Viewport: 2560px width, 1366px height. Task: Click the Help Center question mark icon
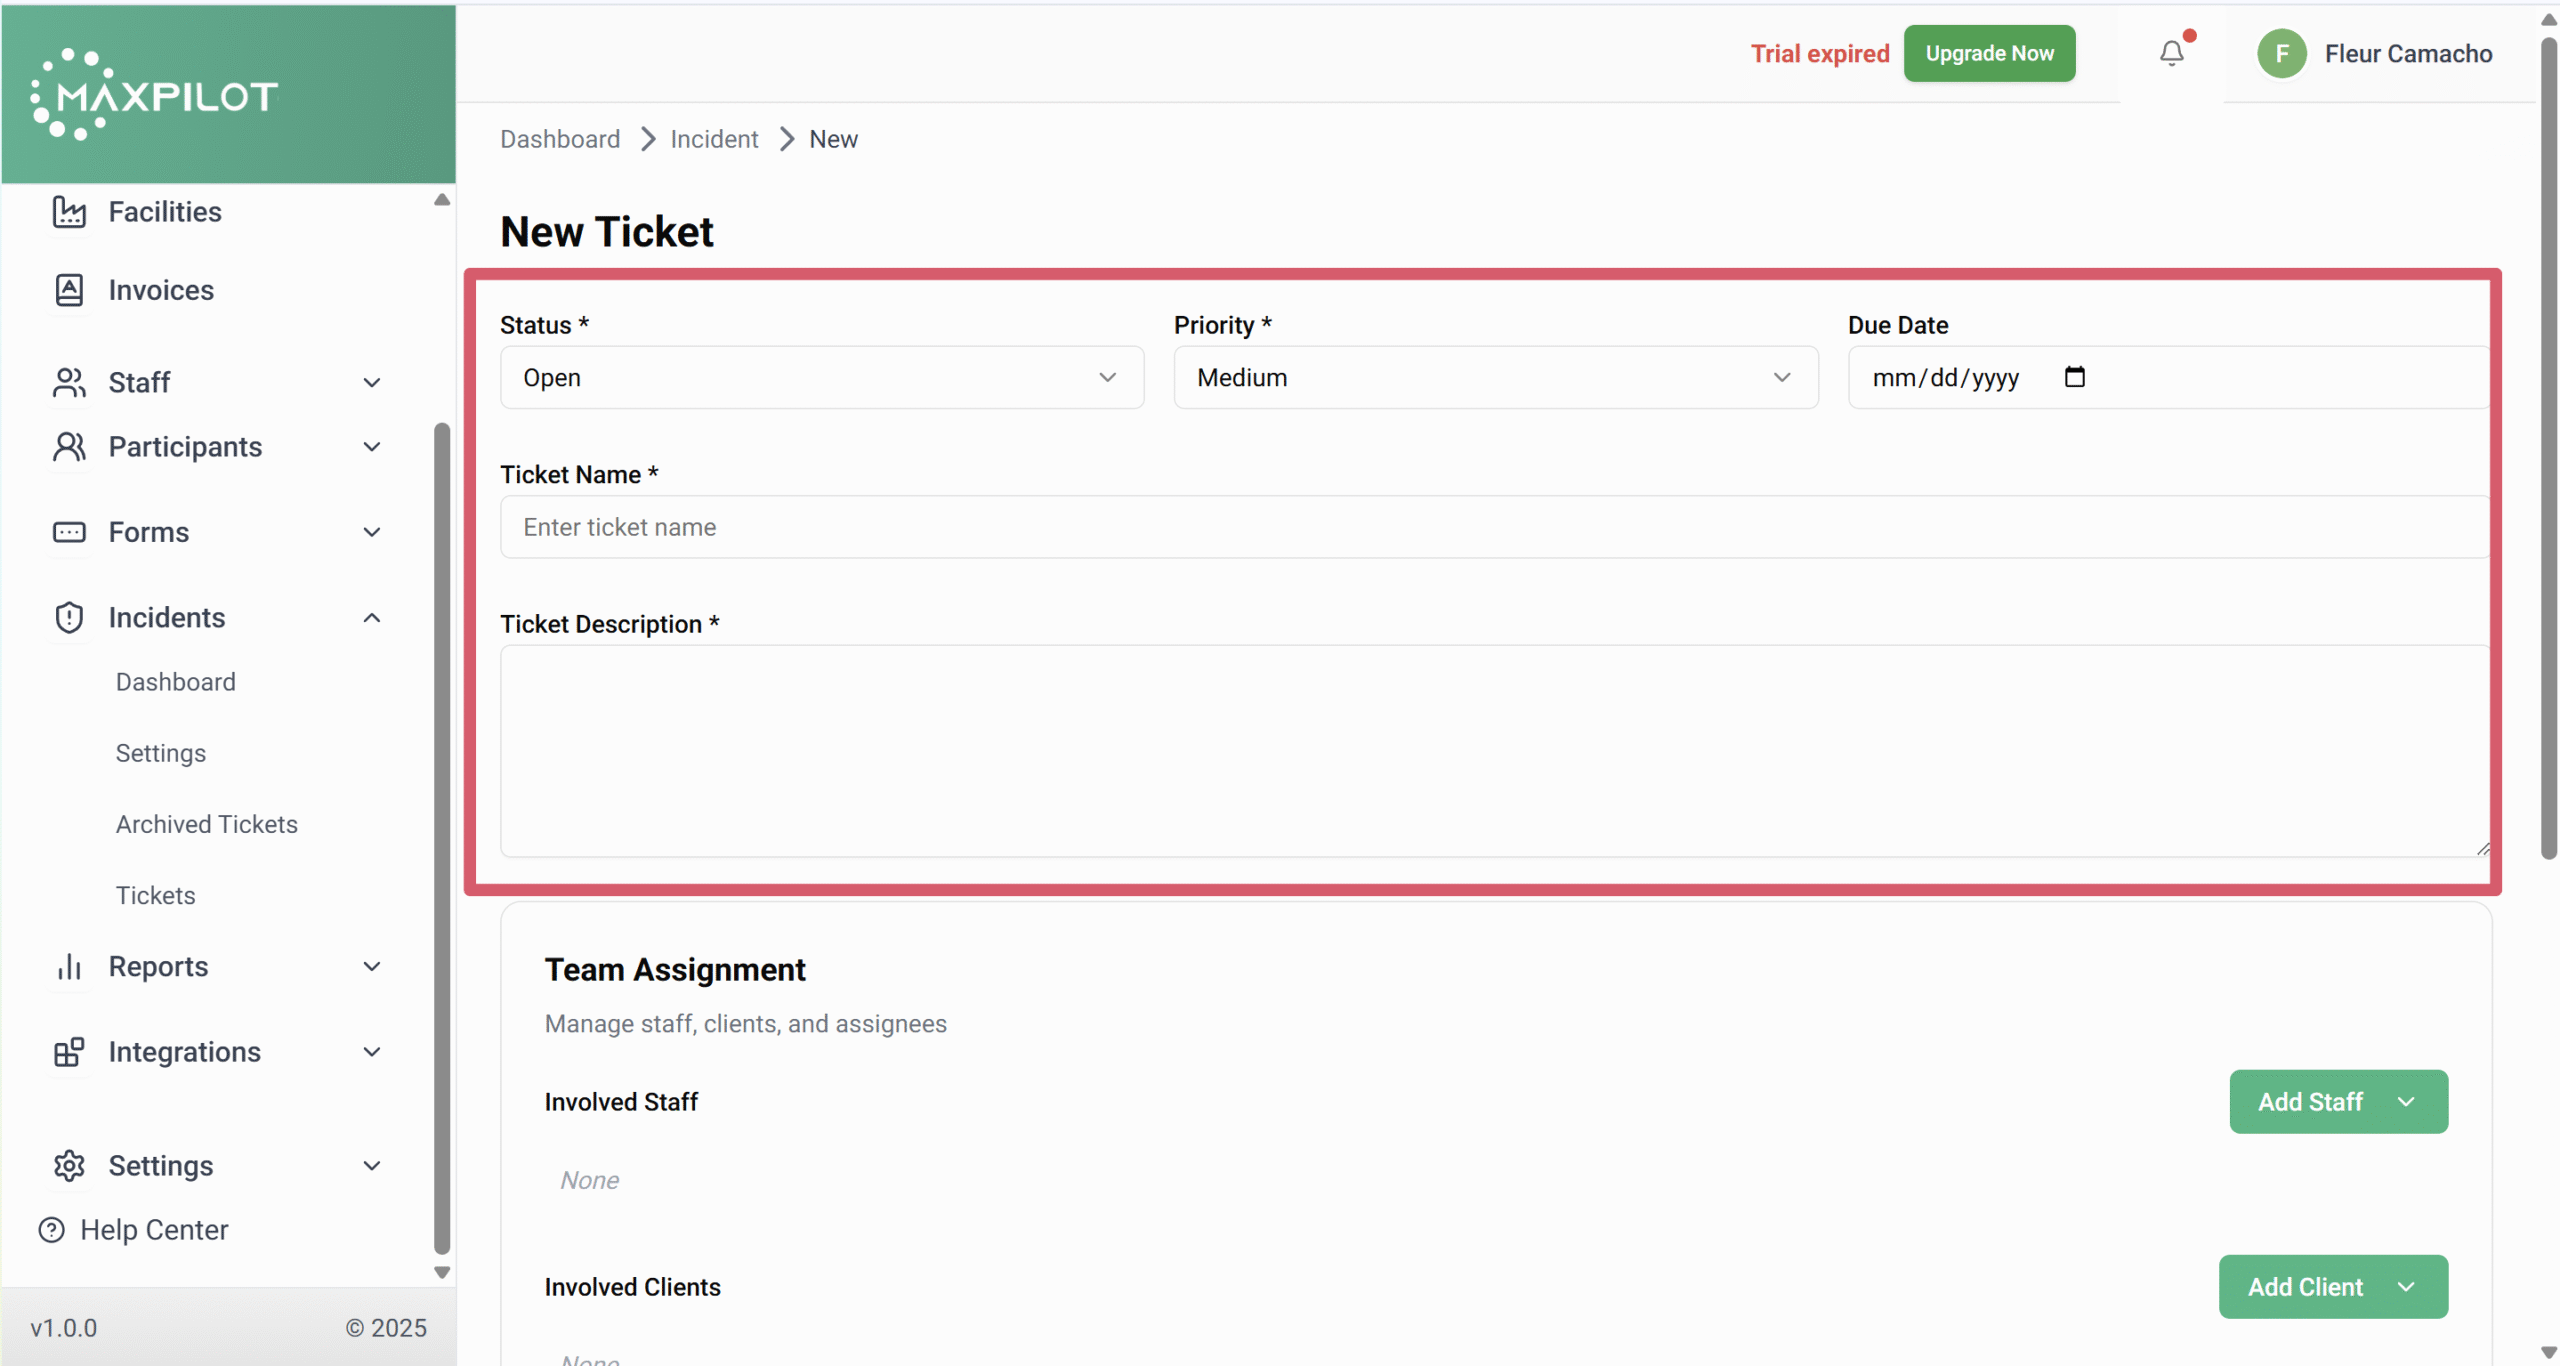coord(51,1230)
